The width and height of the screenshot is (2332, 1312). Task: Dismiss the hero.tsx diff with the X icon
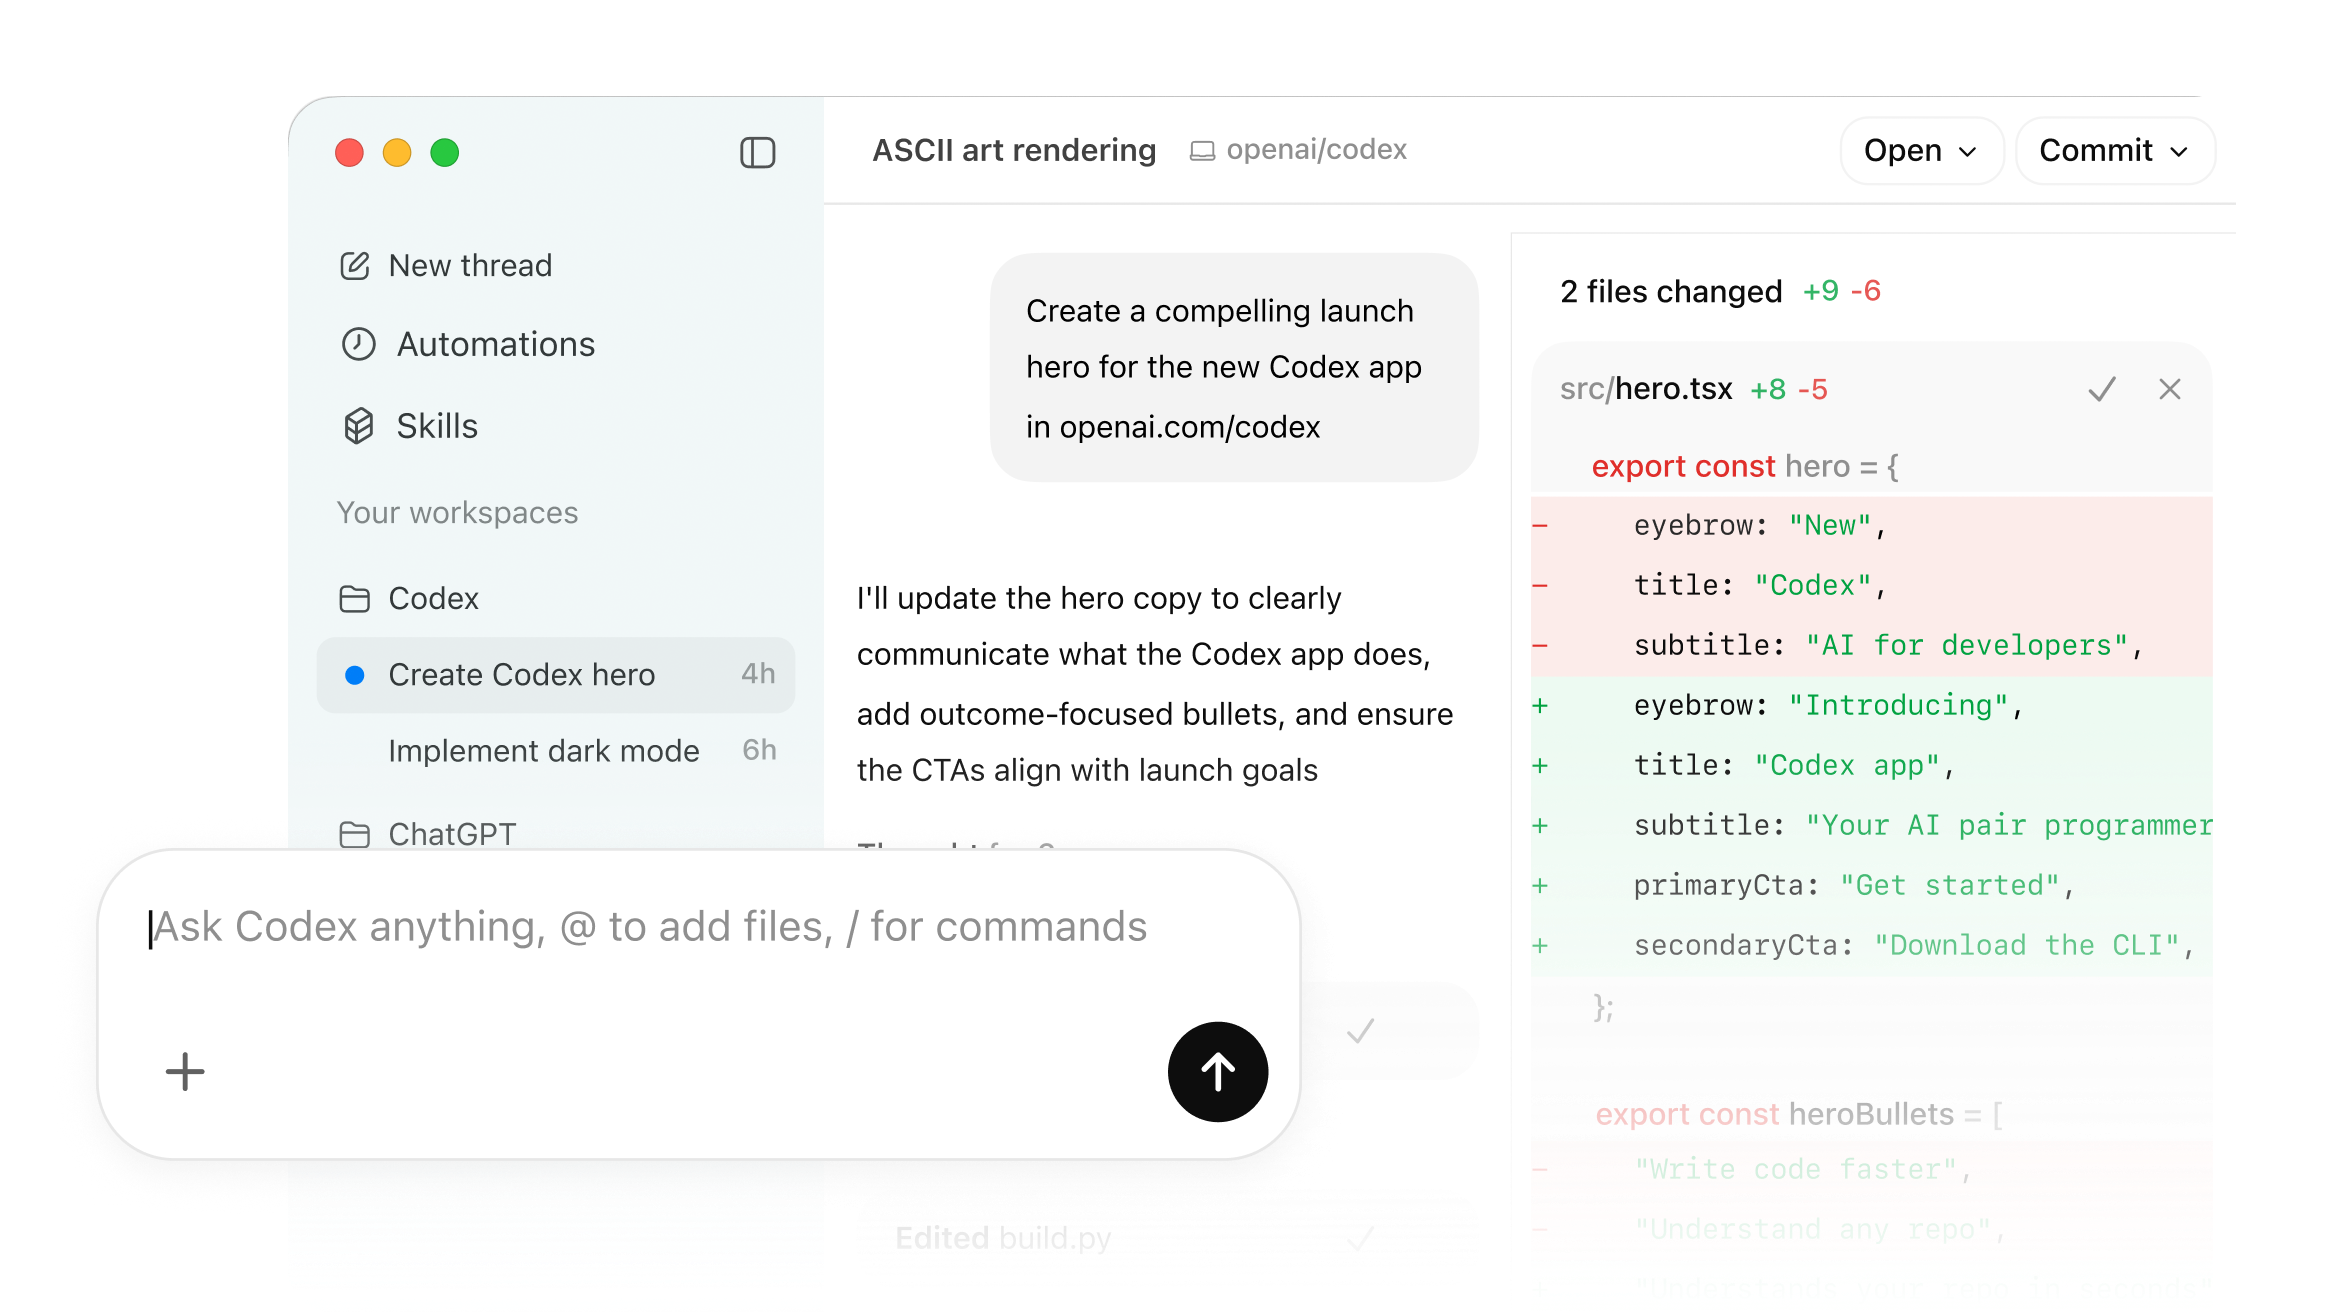[x=2170, y=390]
